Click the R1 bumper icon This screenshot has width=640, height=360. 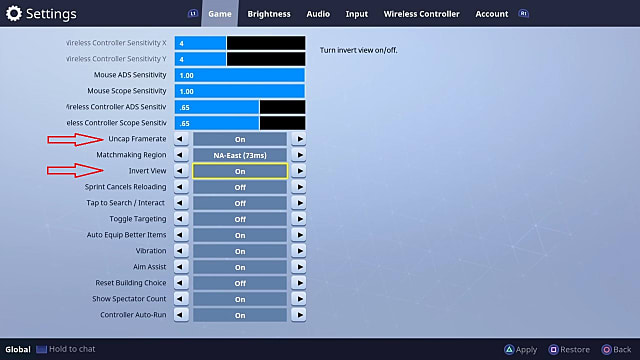point(523,14)
